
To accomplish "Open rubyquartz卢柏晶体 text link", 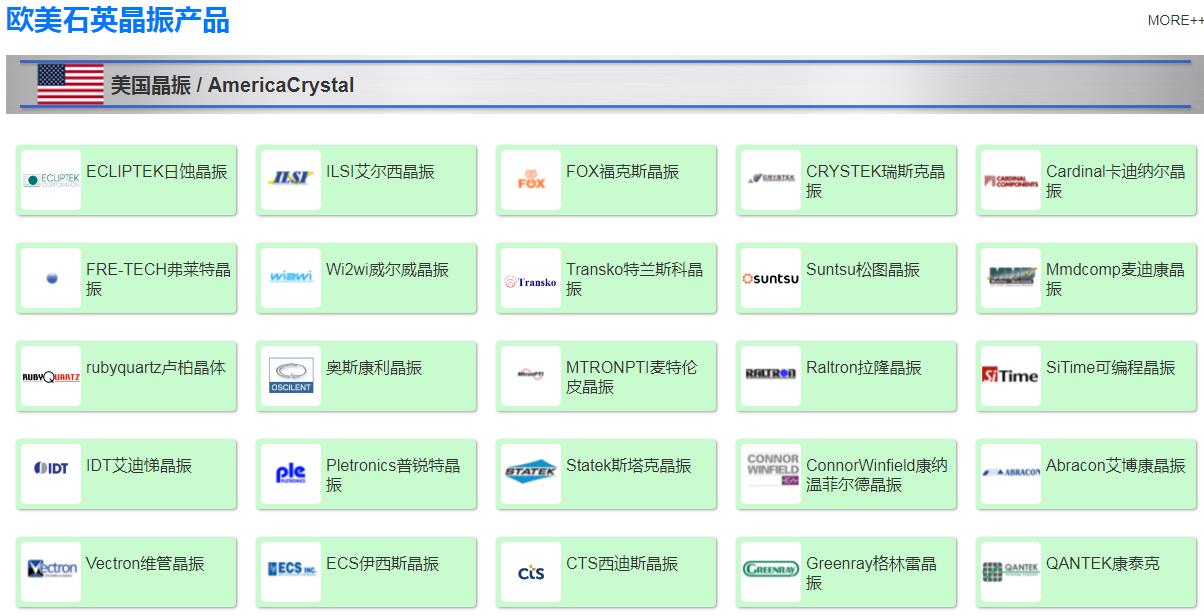I will (x=156, y=368).
